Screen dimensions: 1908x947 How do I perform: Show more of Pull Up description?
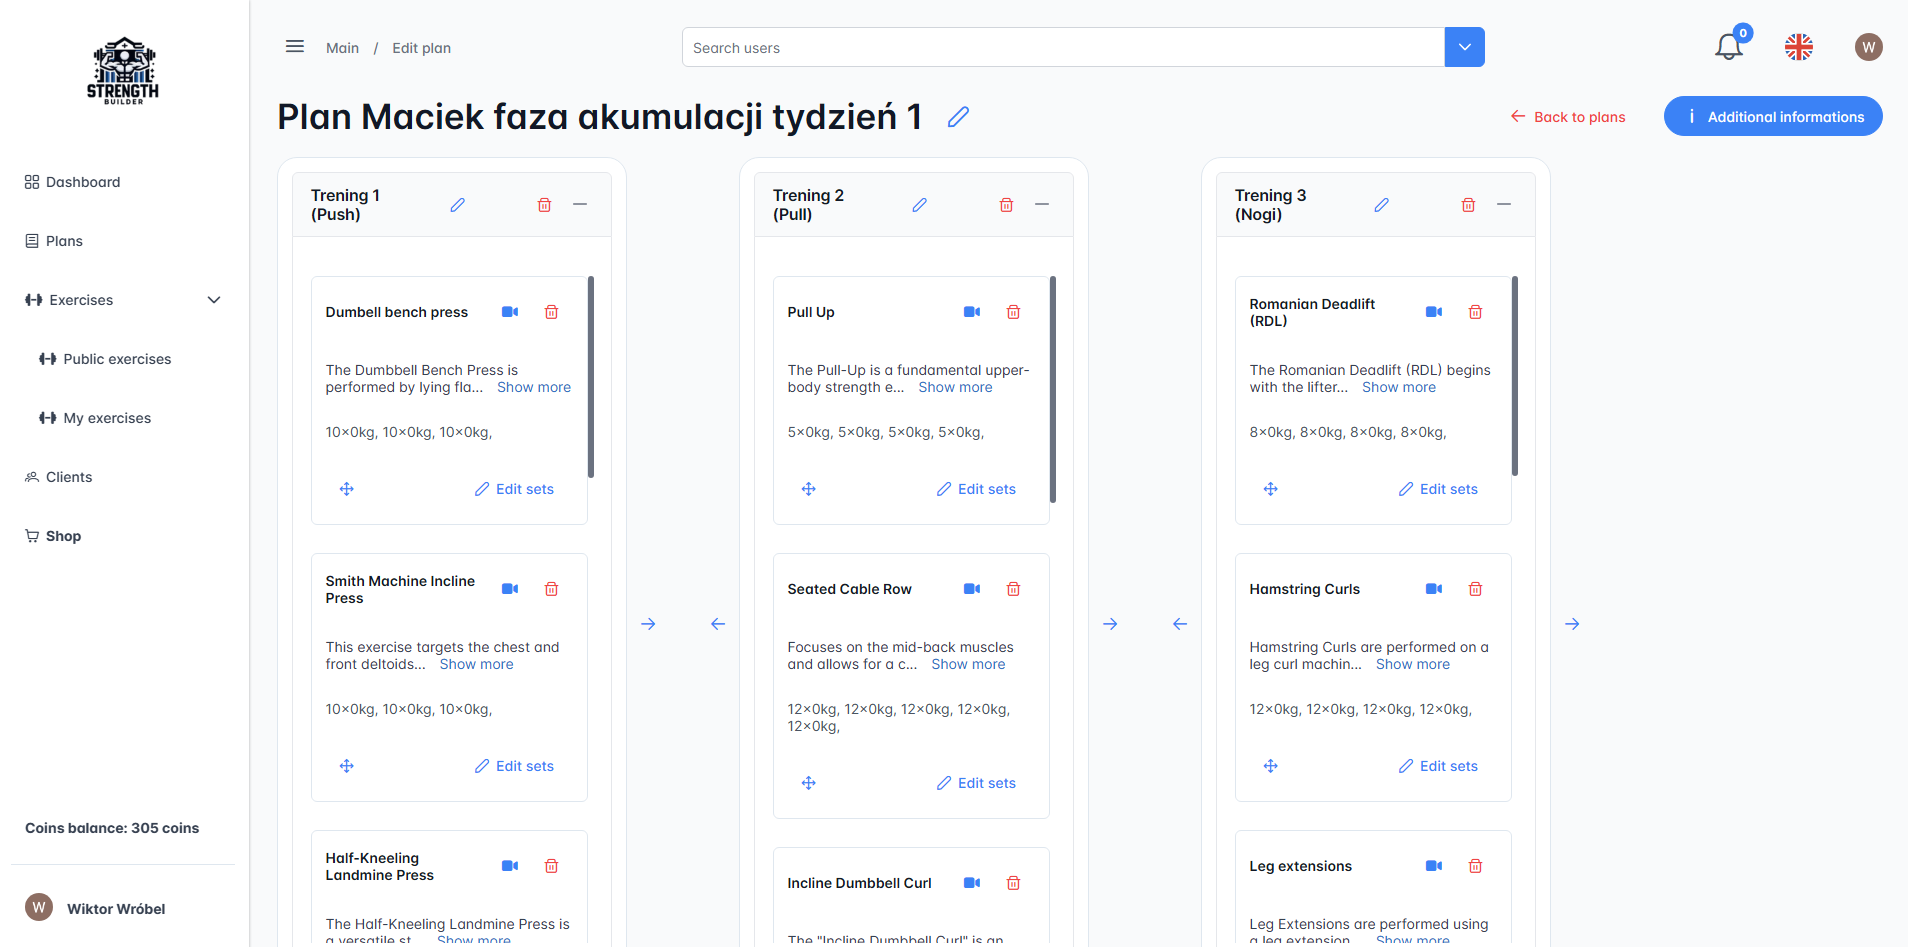[955, 387]
